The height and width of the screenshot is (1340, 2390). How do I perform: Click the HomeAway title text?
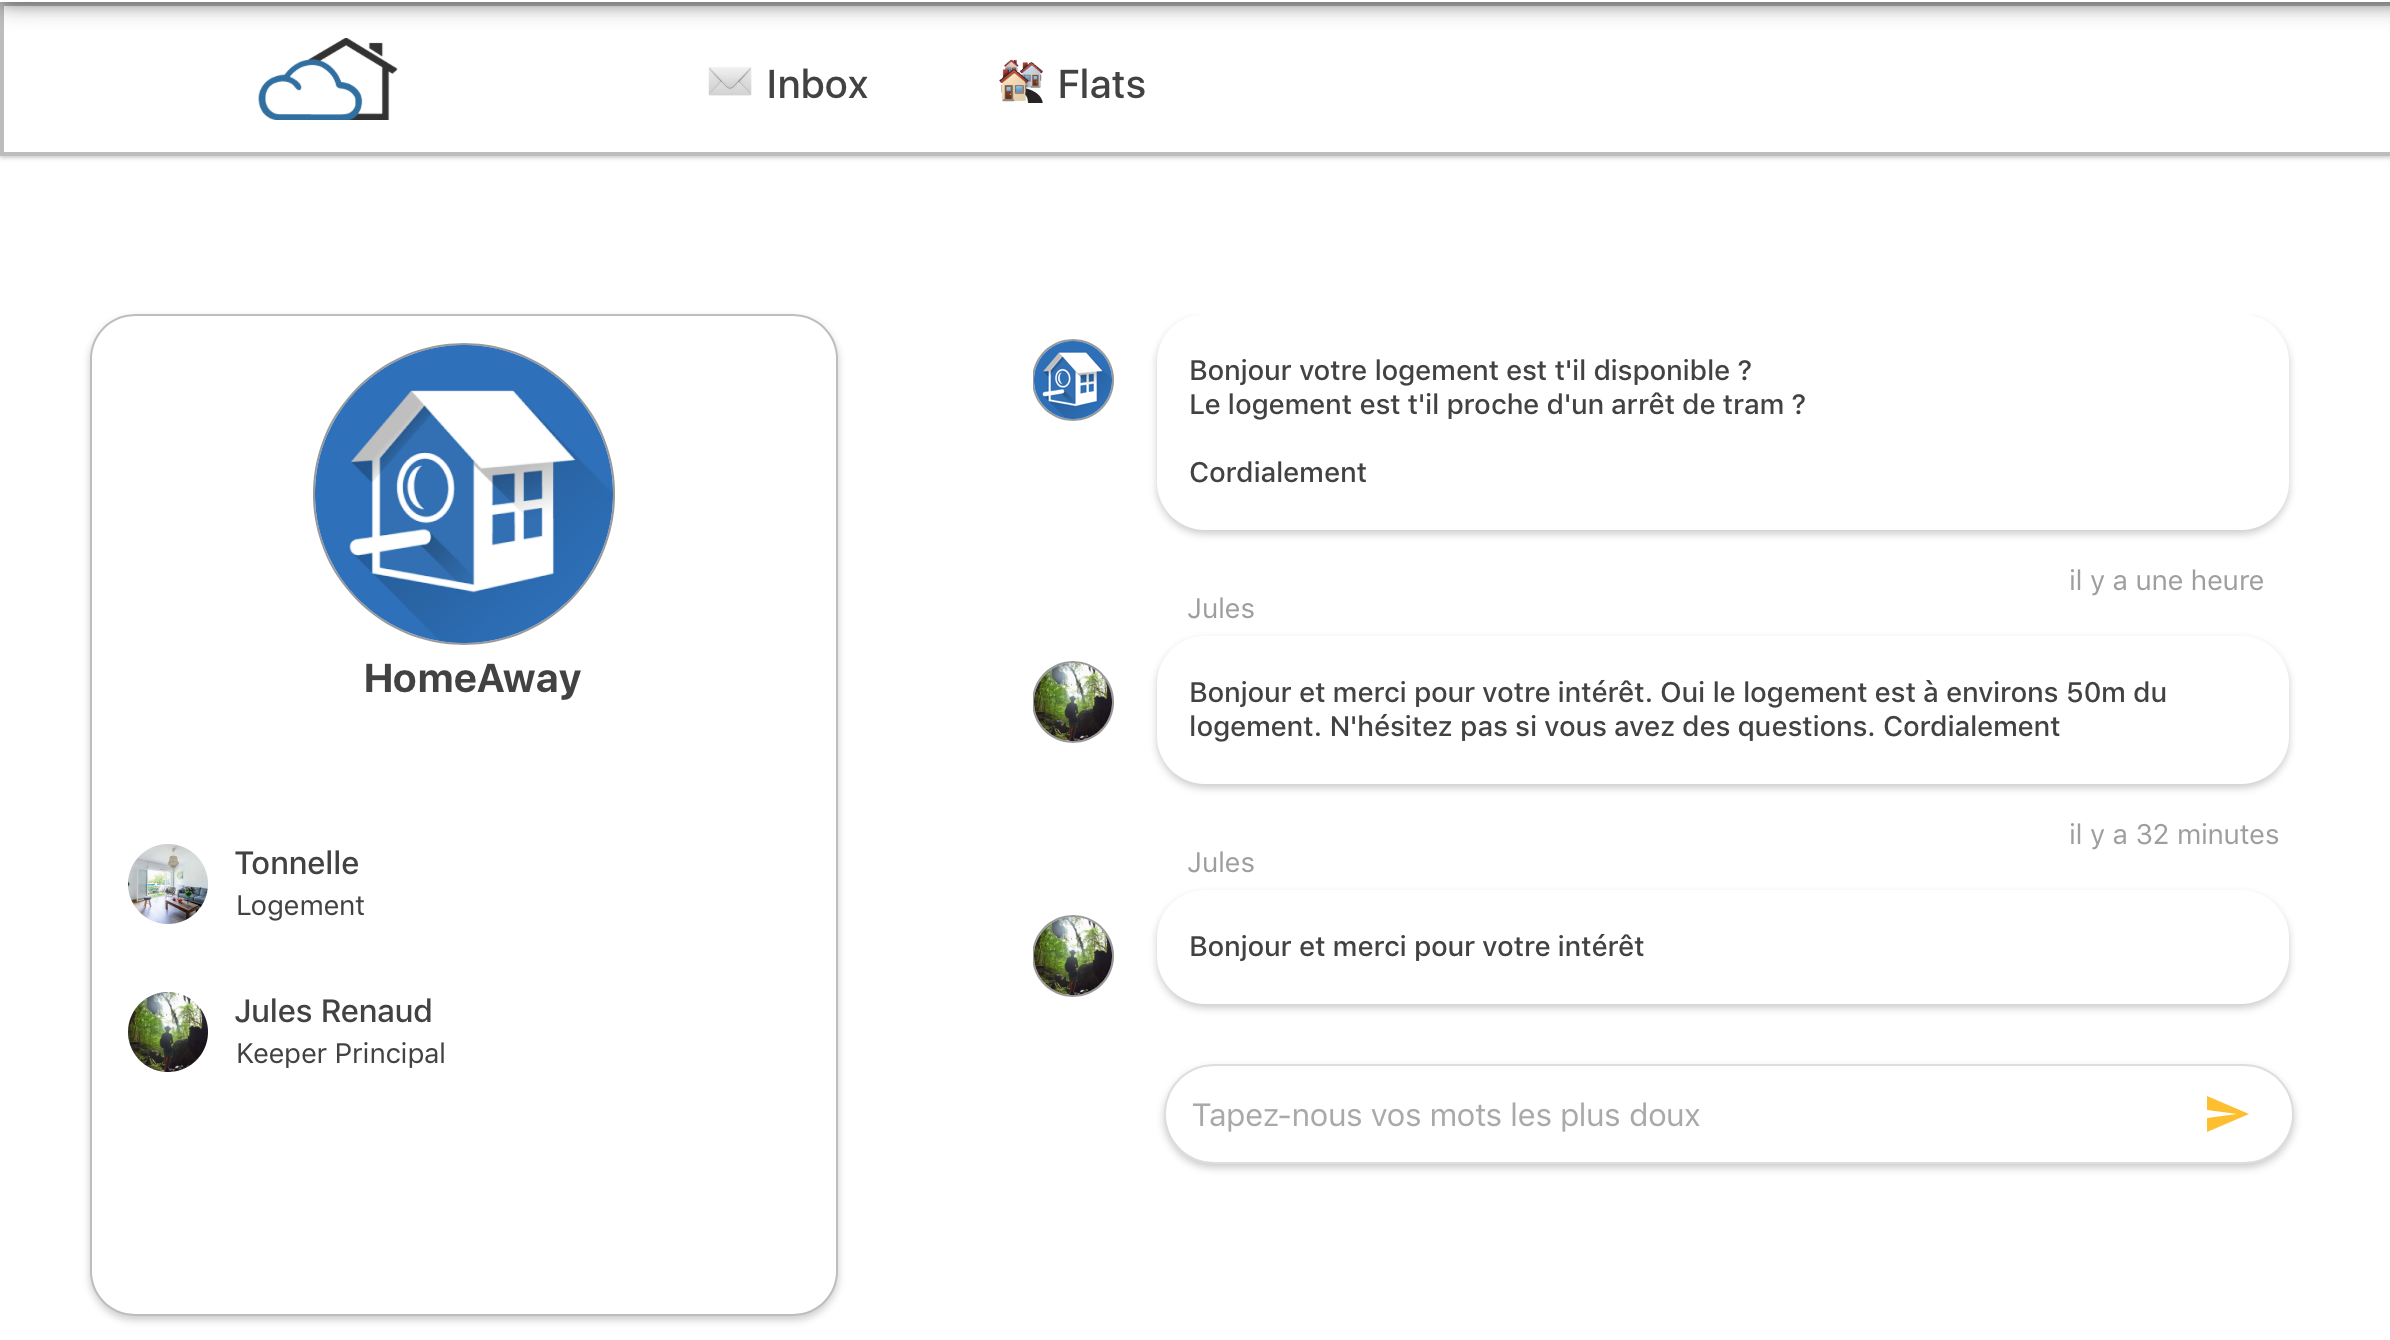(472, 679)
